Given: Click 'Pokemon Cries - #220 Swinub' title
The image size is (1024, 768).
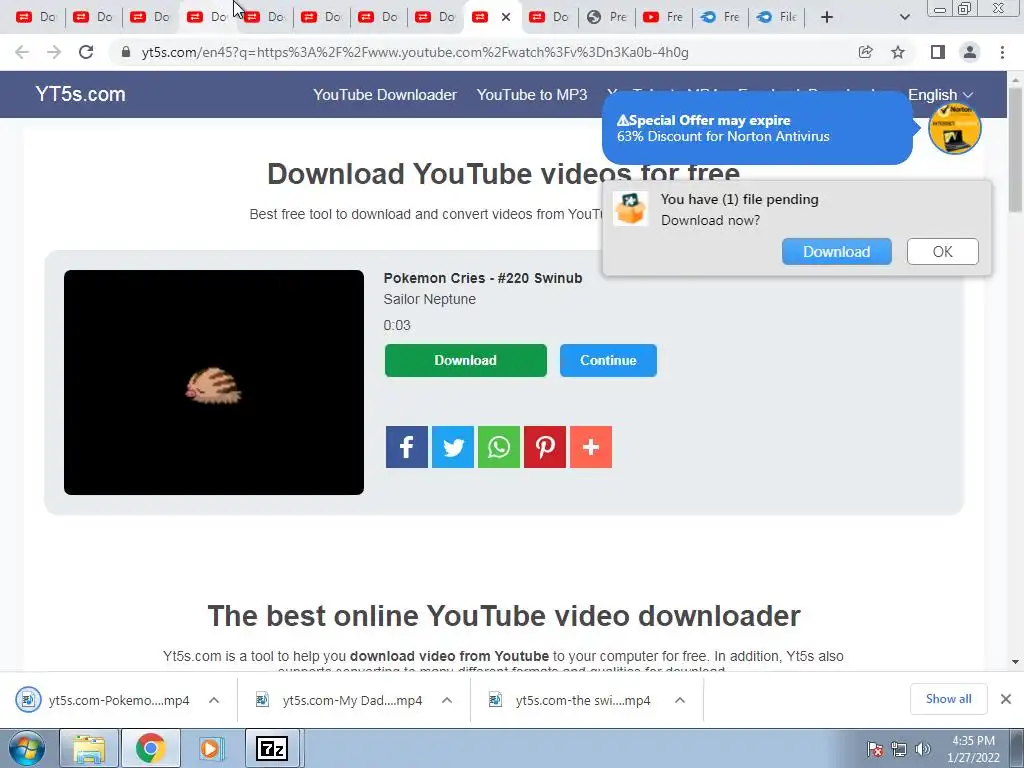Looking at the screenshot, I should [483, 278].
